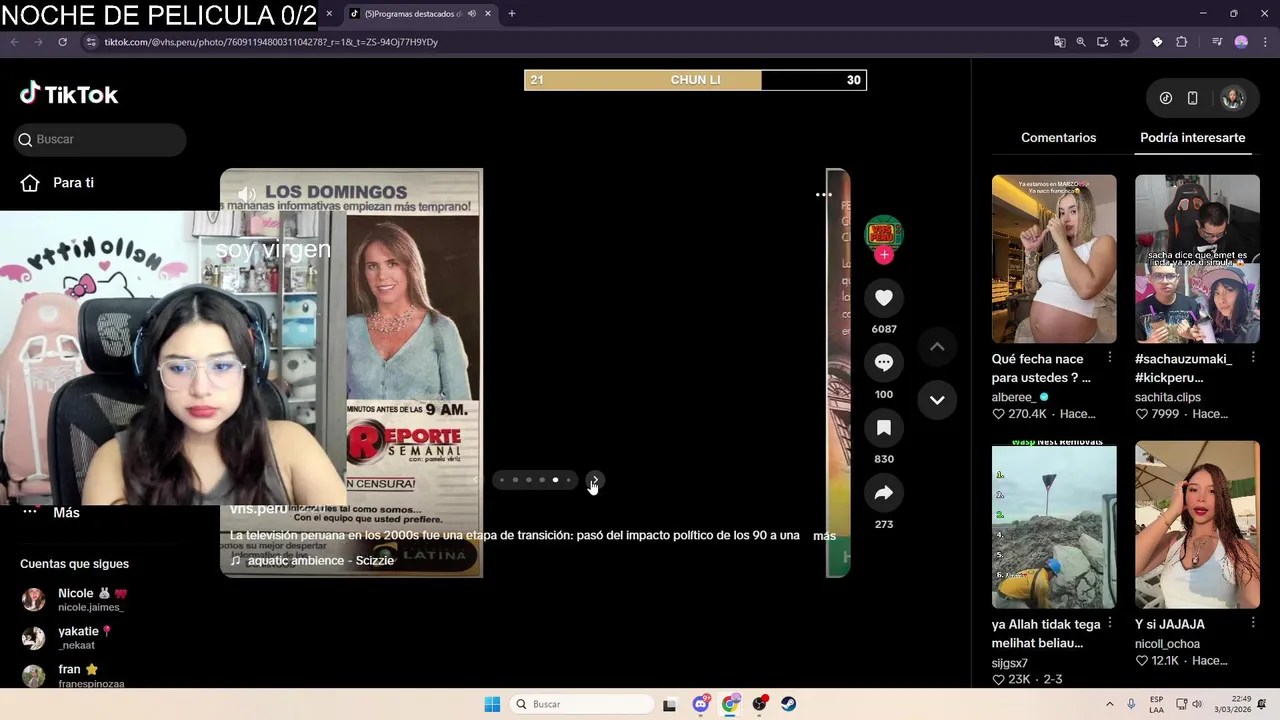This screenshot has width=1280, height=720.
Task: Open a new browser tab
Action: [511, 14]
